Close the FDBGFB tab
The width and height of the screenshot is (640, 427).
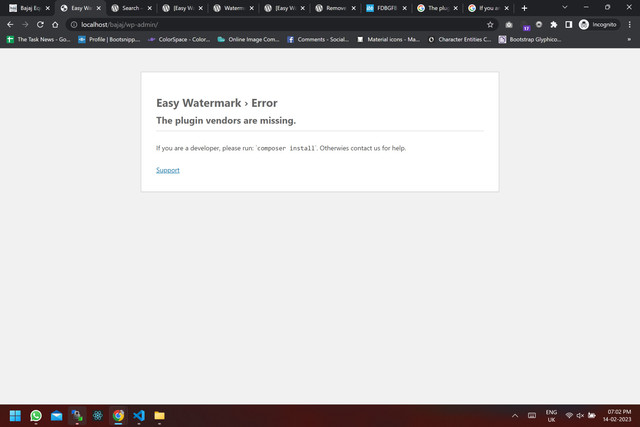click(x=405, y=8)
